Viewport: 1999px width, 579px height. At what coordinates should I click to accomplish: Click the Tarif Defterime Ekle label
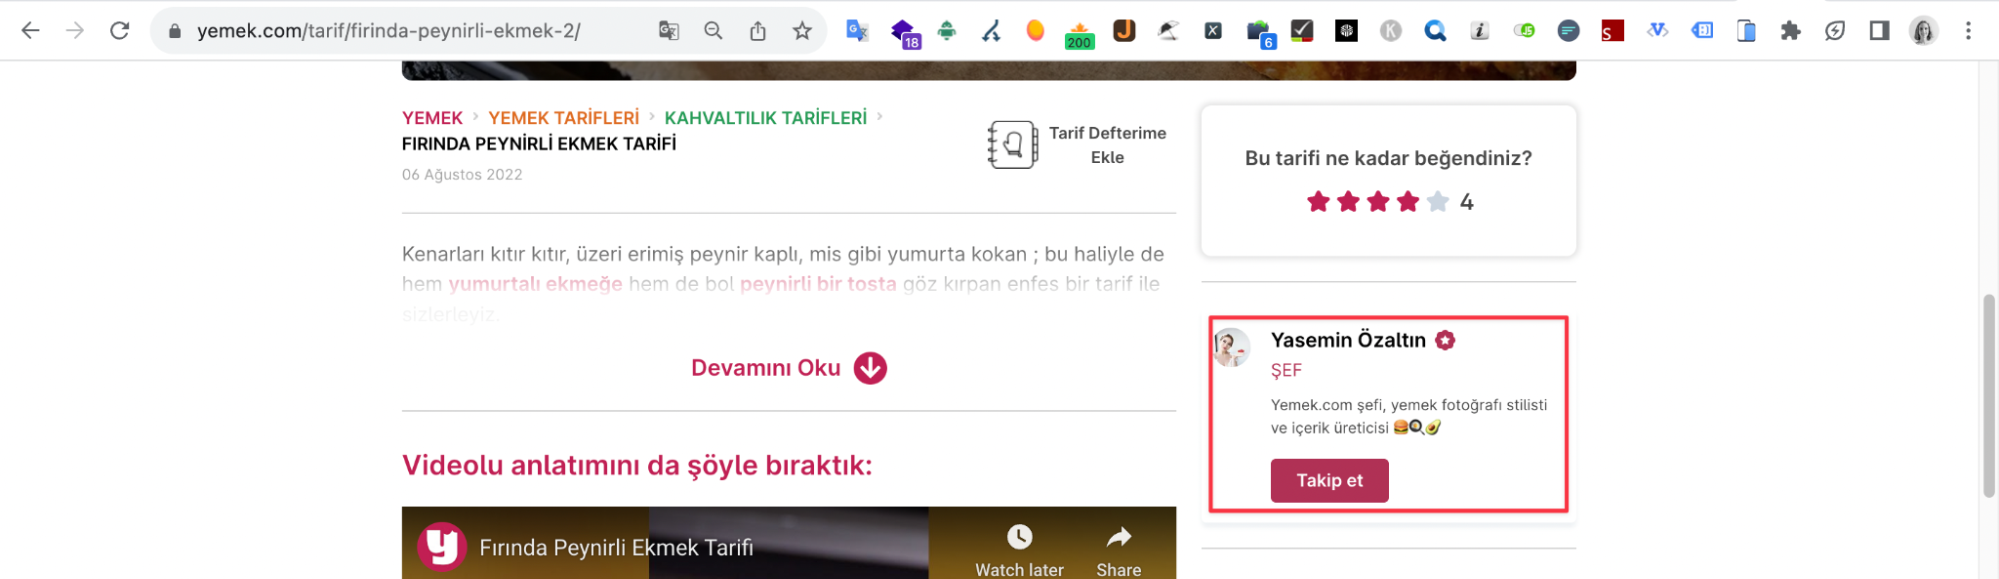[x=1107, y=145]
